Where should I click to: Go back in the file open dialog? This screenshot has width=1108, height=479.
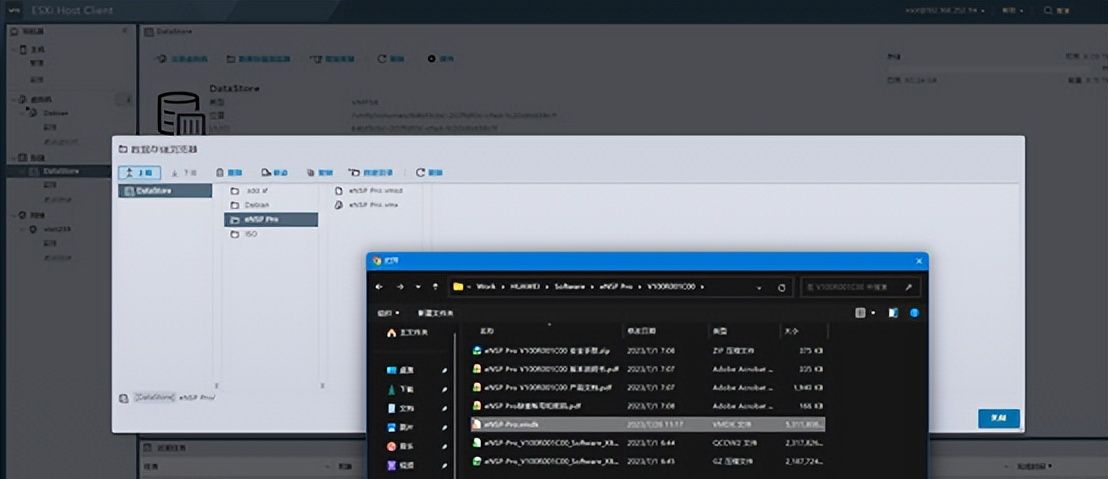(379, 287)
